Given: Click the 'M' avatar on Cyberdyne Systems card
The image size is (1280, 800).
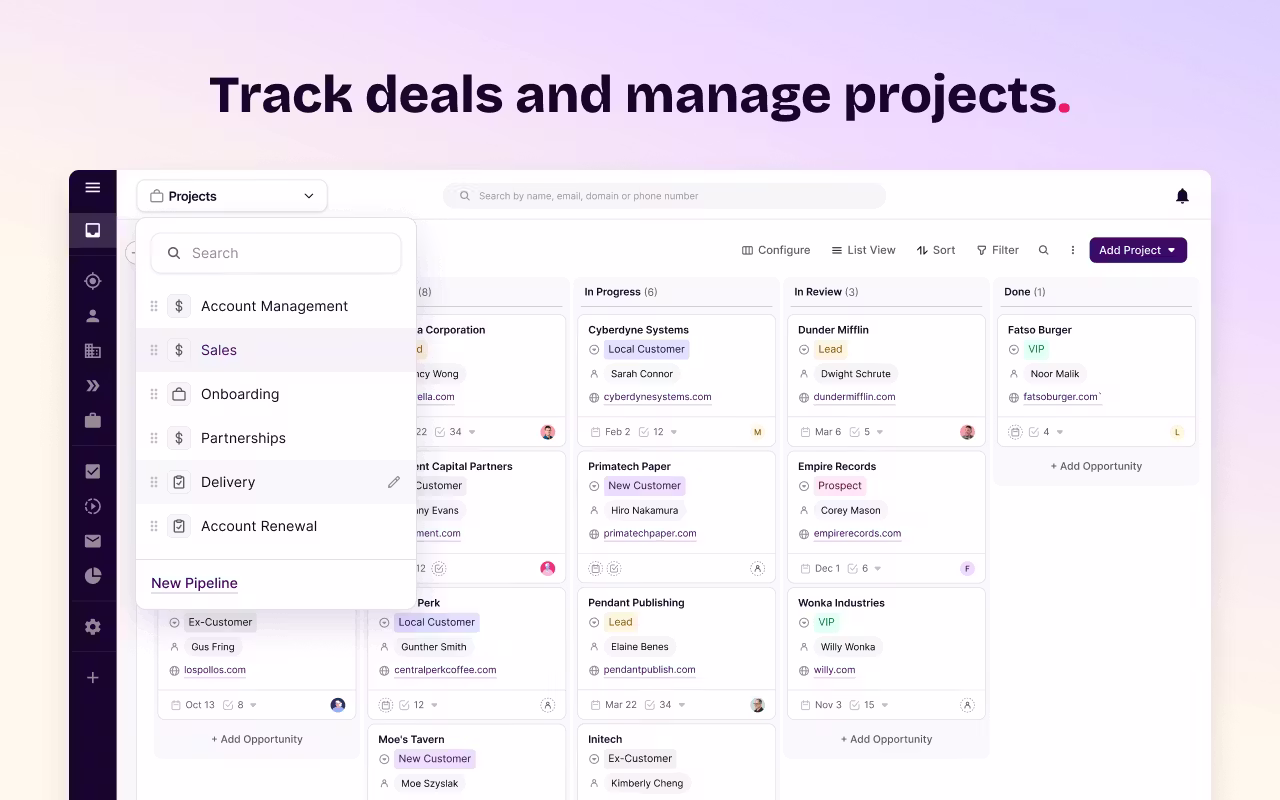Looking at the screenshot, I should [x=758, y=432].
